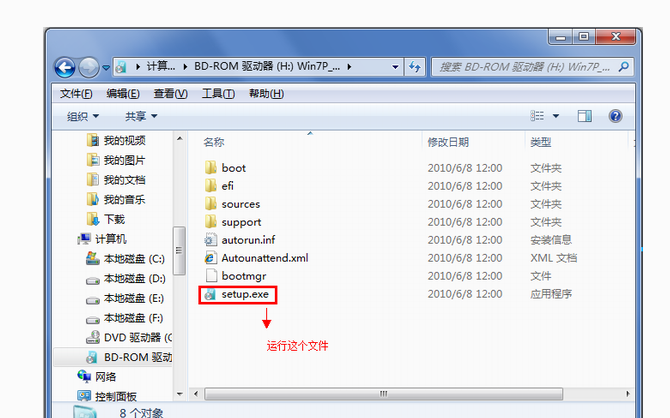
Task: Open the 工具(T) menu
Action: click(218, 94)
